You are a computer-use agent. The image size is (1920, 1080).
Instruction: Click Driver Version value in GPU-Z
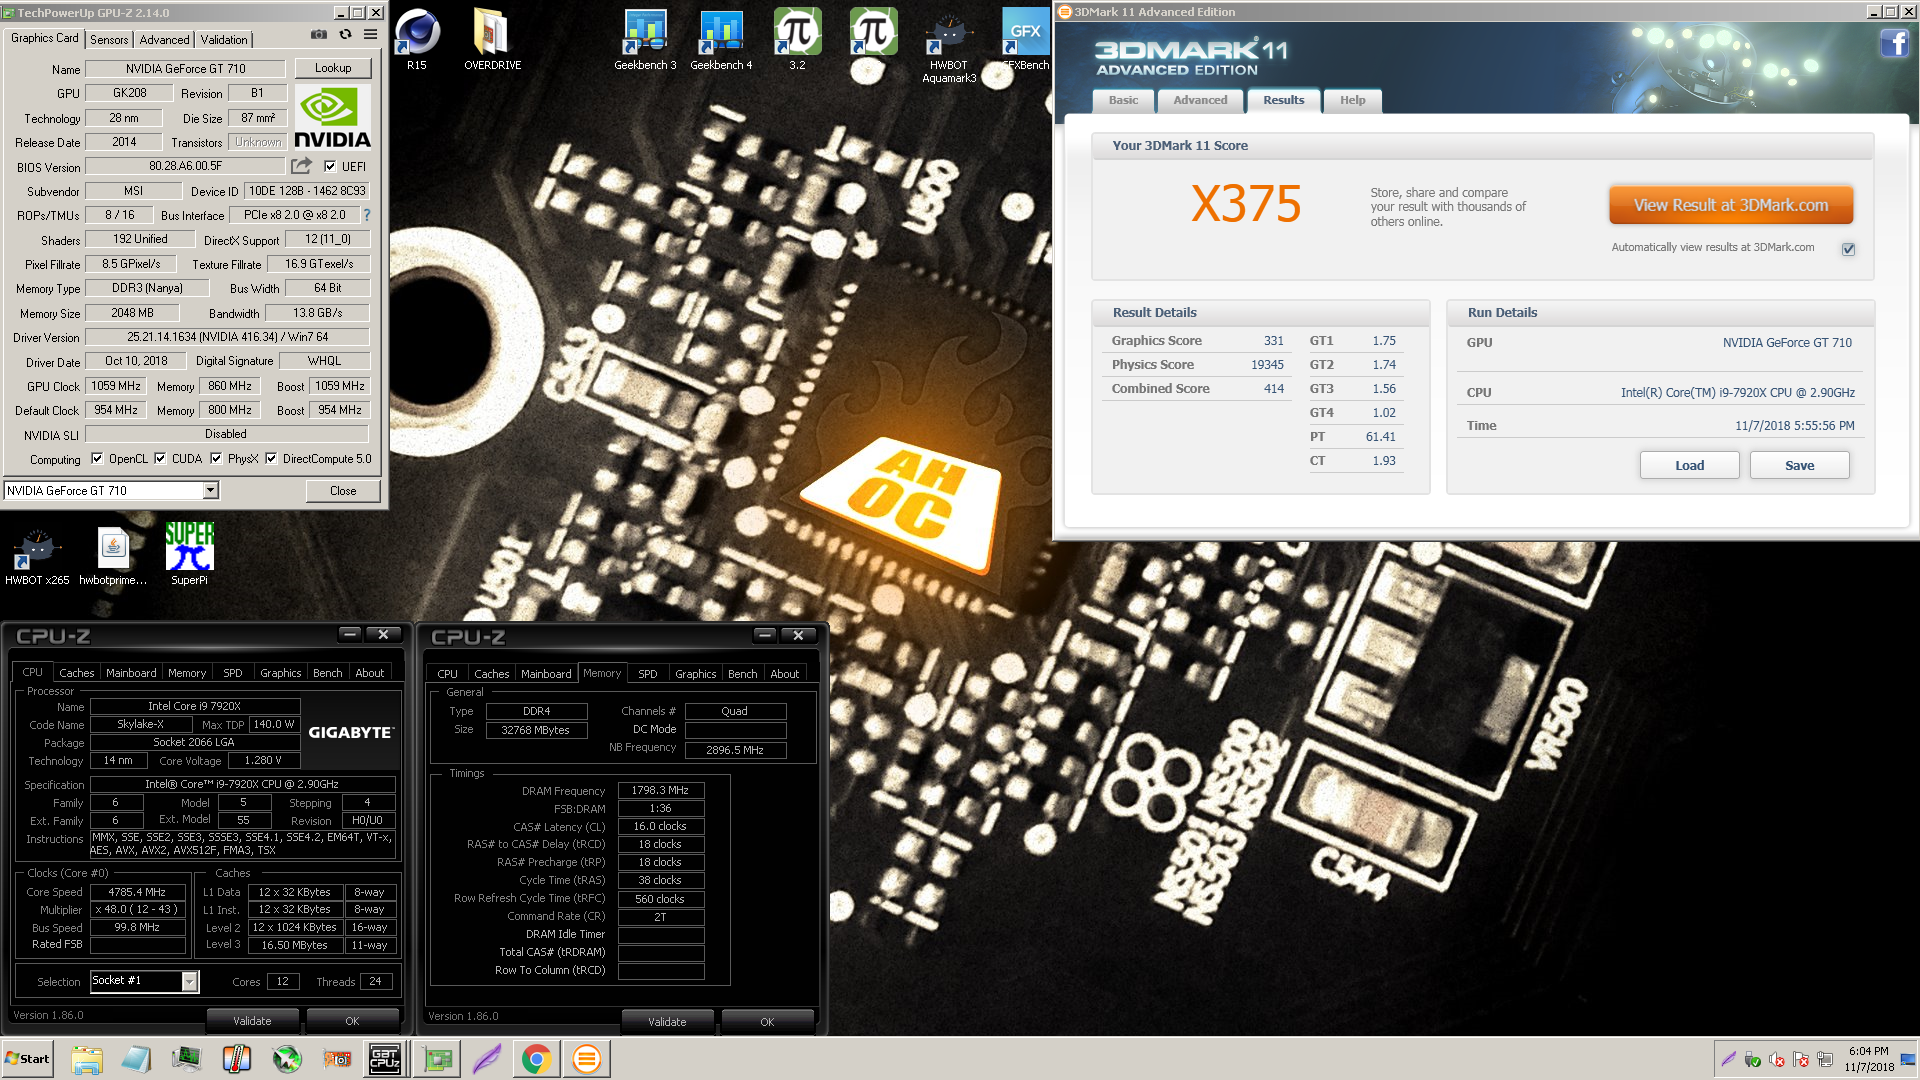click(227, 337)
